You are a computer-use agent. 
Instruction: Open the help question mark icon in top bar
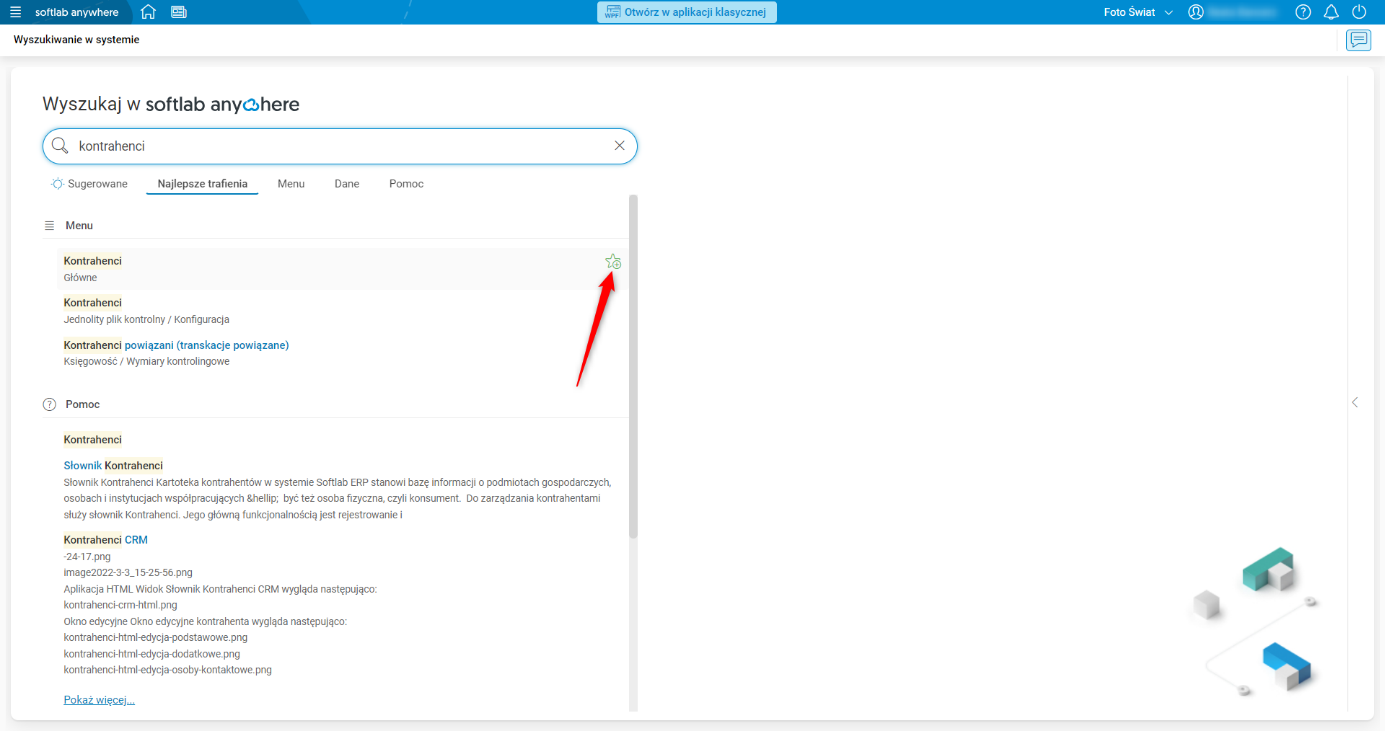[1303, 12]
